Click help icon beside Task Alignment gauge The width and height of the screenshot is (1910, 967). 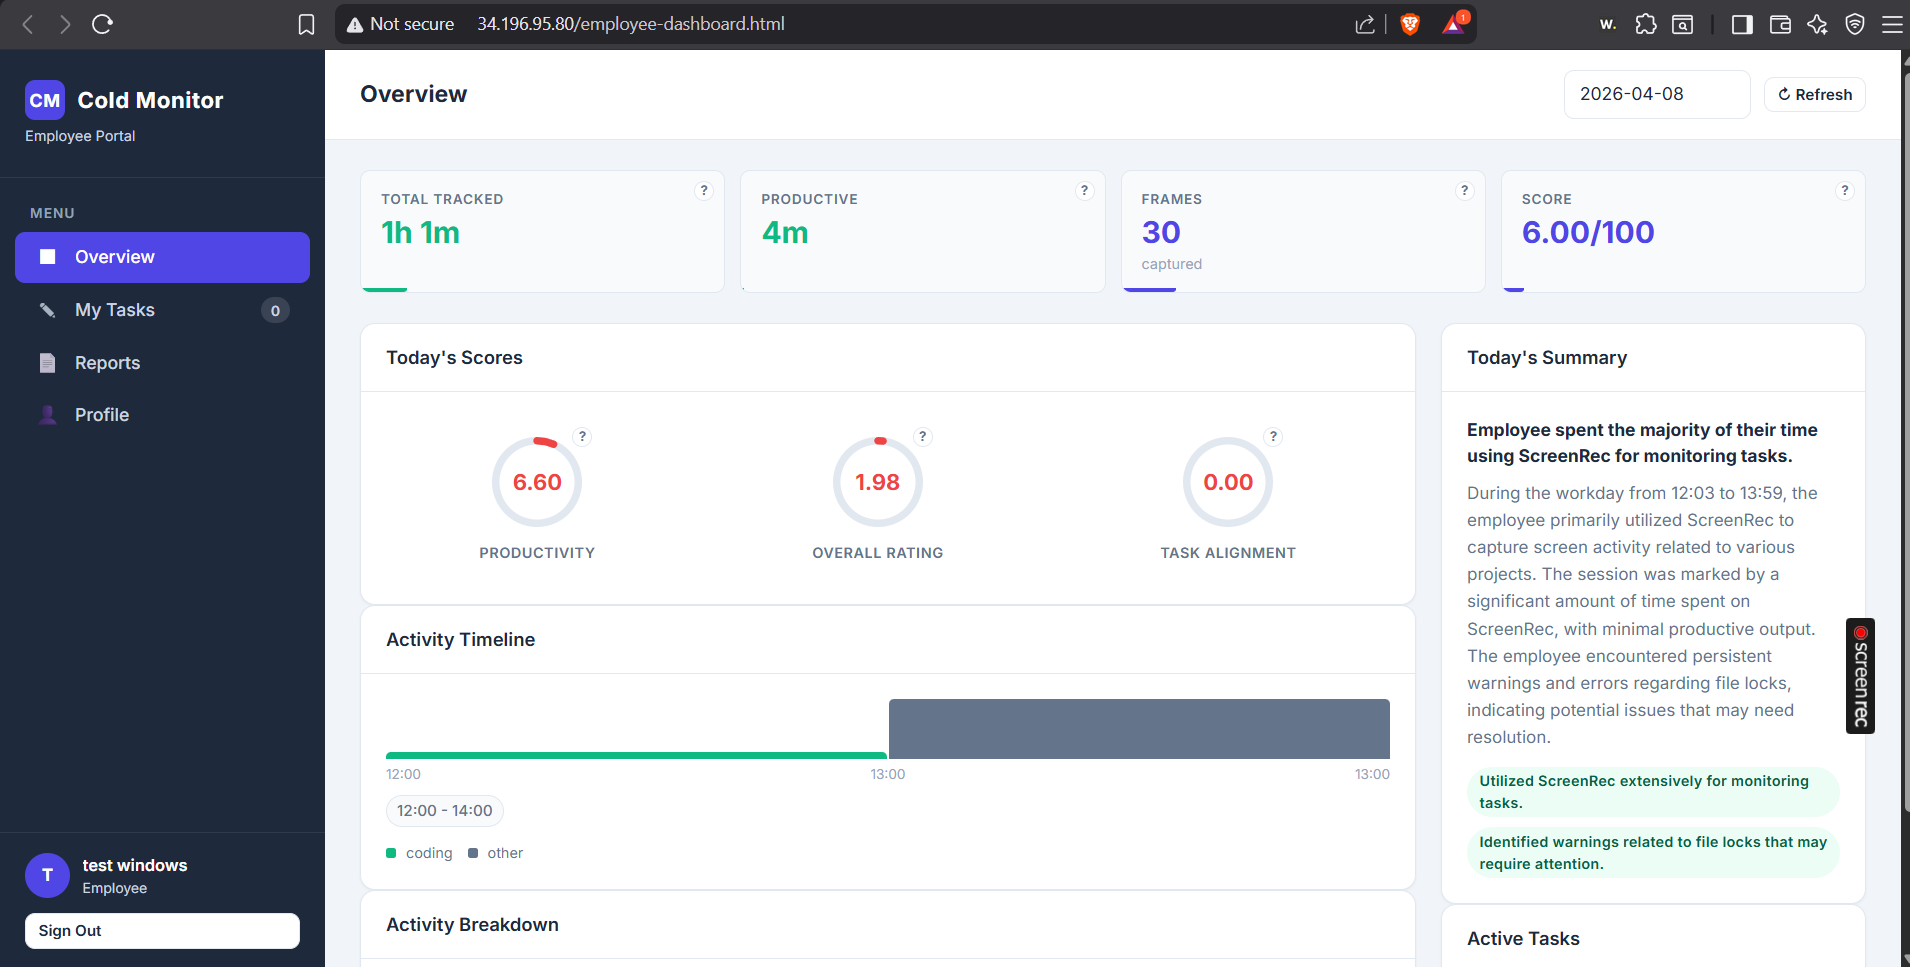(1273, 437)
